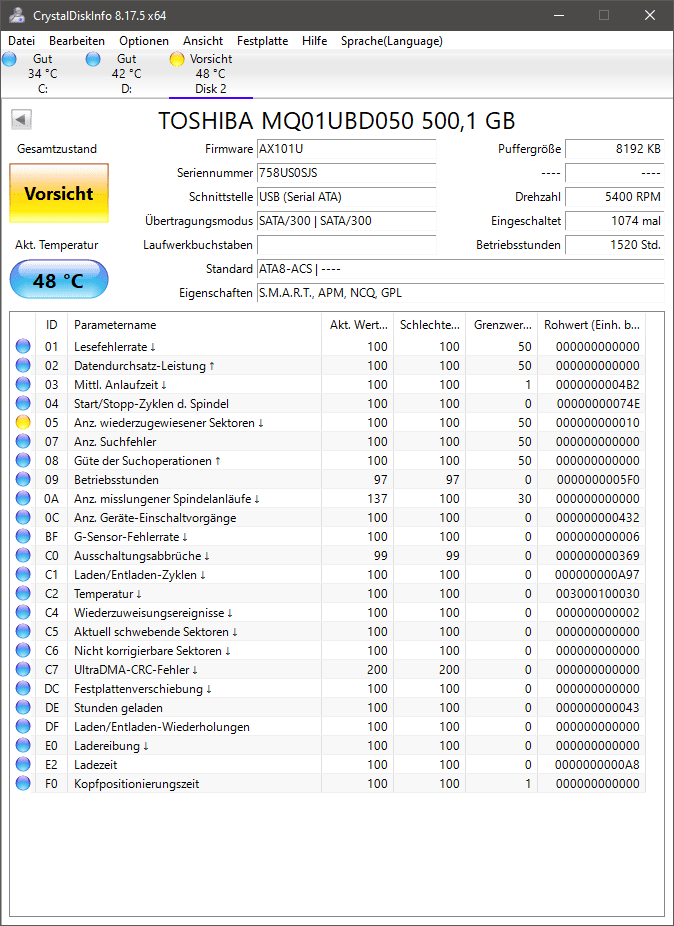Screen dimensions: 674x926
Task: Click the status icon for Ladezeit
Action: point(23,764)
